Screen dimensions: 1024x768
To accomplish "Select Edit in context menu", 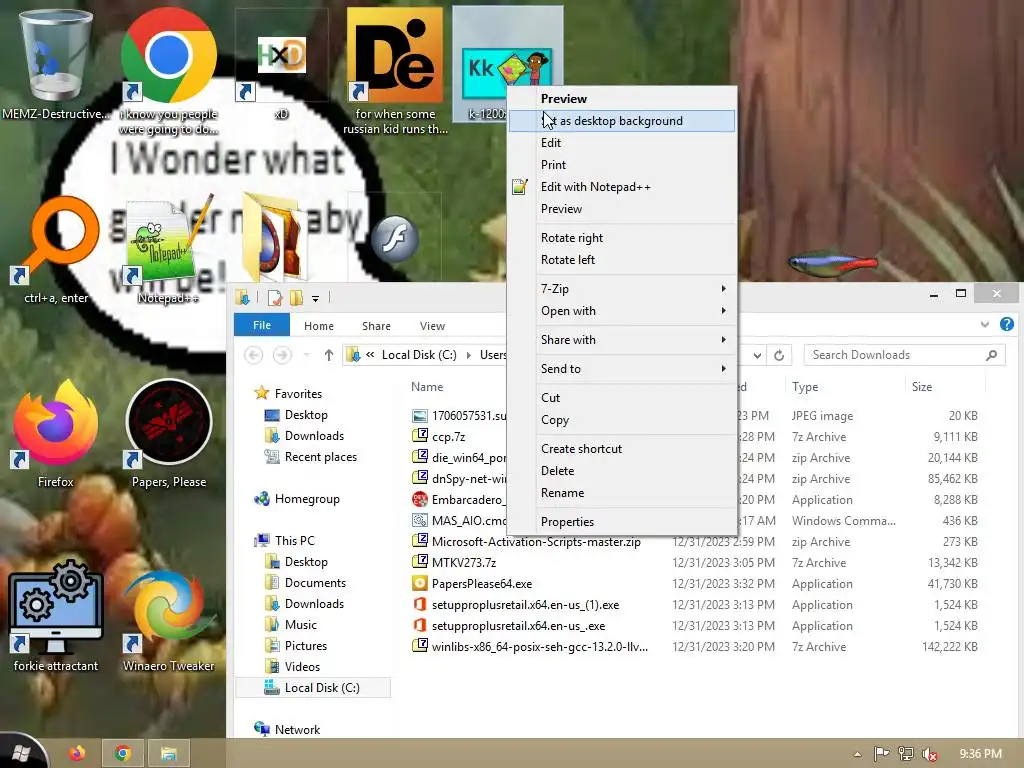I will point(622,143).
